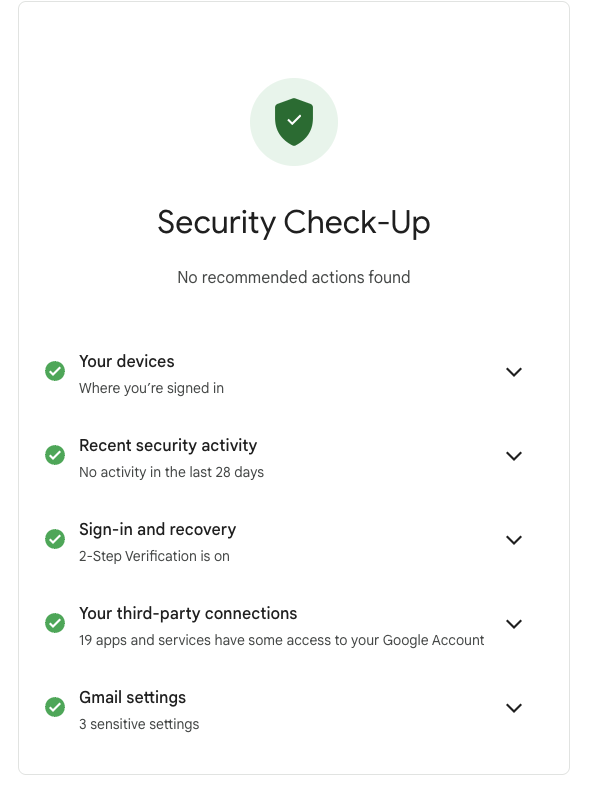Select the Sign-in and recovery heading
Viewport: 591px width, 786px height.
157,530
